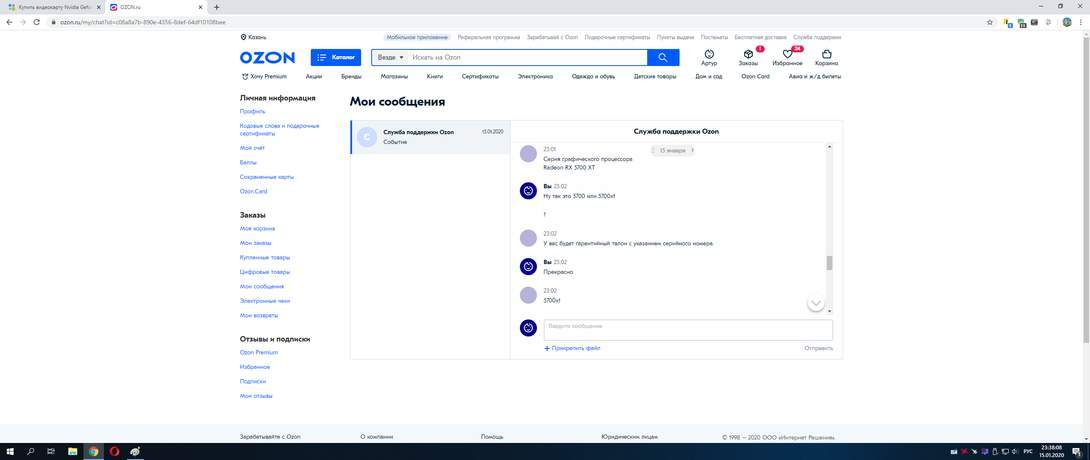Open Хочу Premium link
The width and height of the screenshot is (1090, 460).
pos(263,76)
